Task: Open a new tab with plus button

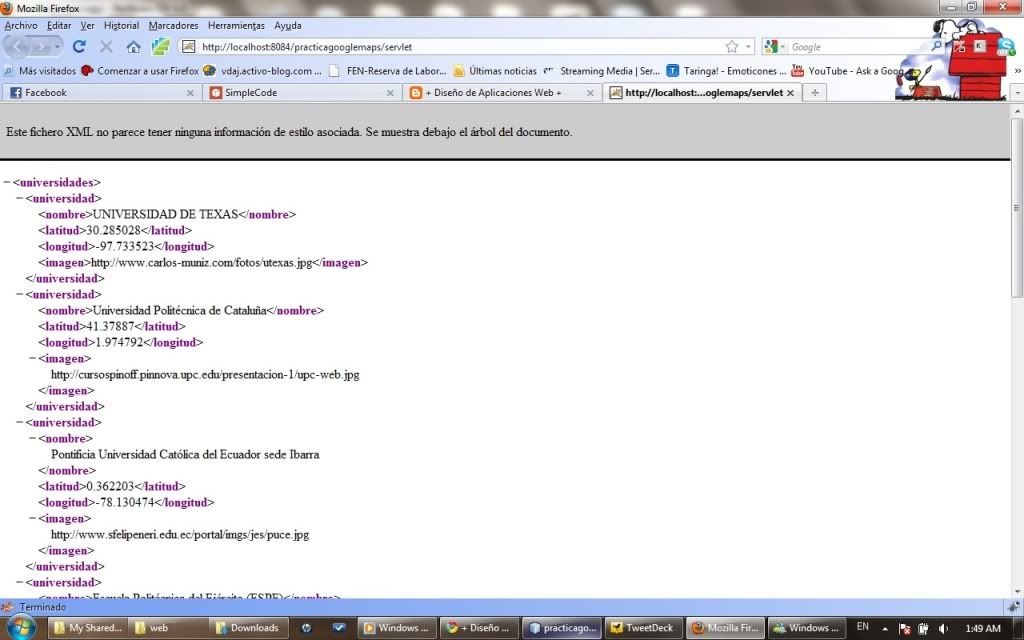Action: pos(815,93)
